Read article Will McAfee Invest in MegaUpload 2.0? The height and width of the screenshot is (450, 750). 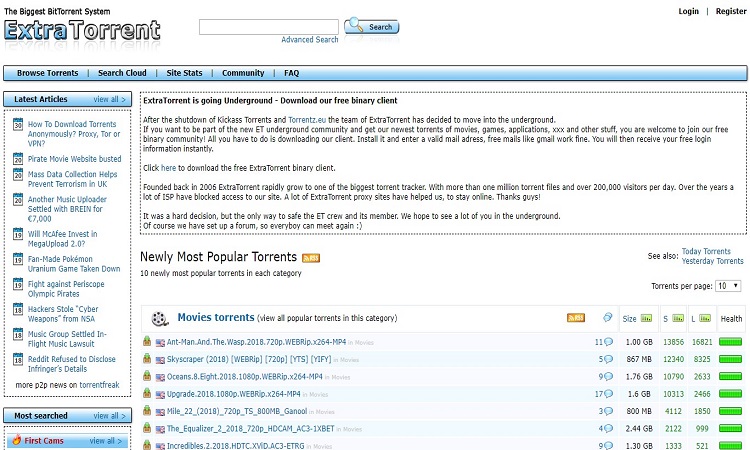pyautogui.click(x=62, y=239)
